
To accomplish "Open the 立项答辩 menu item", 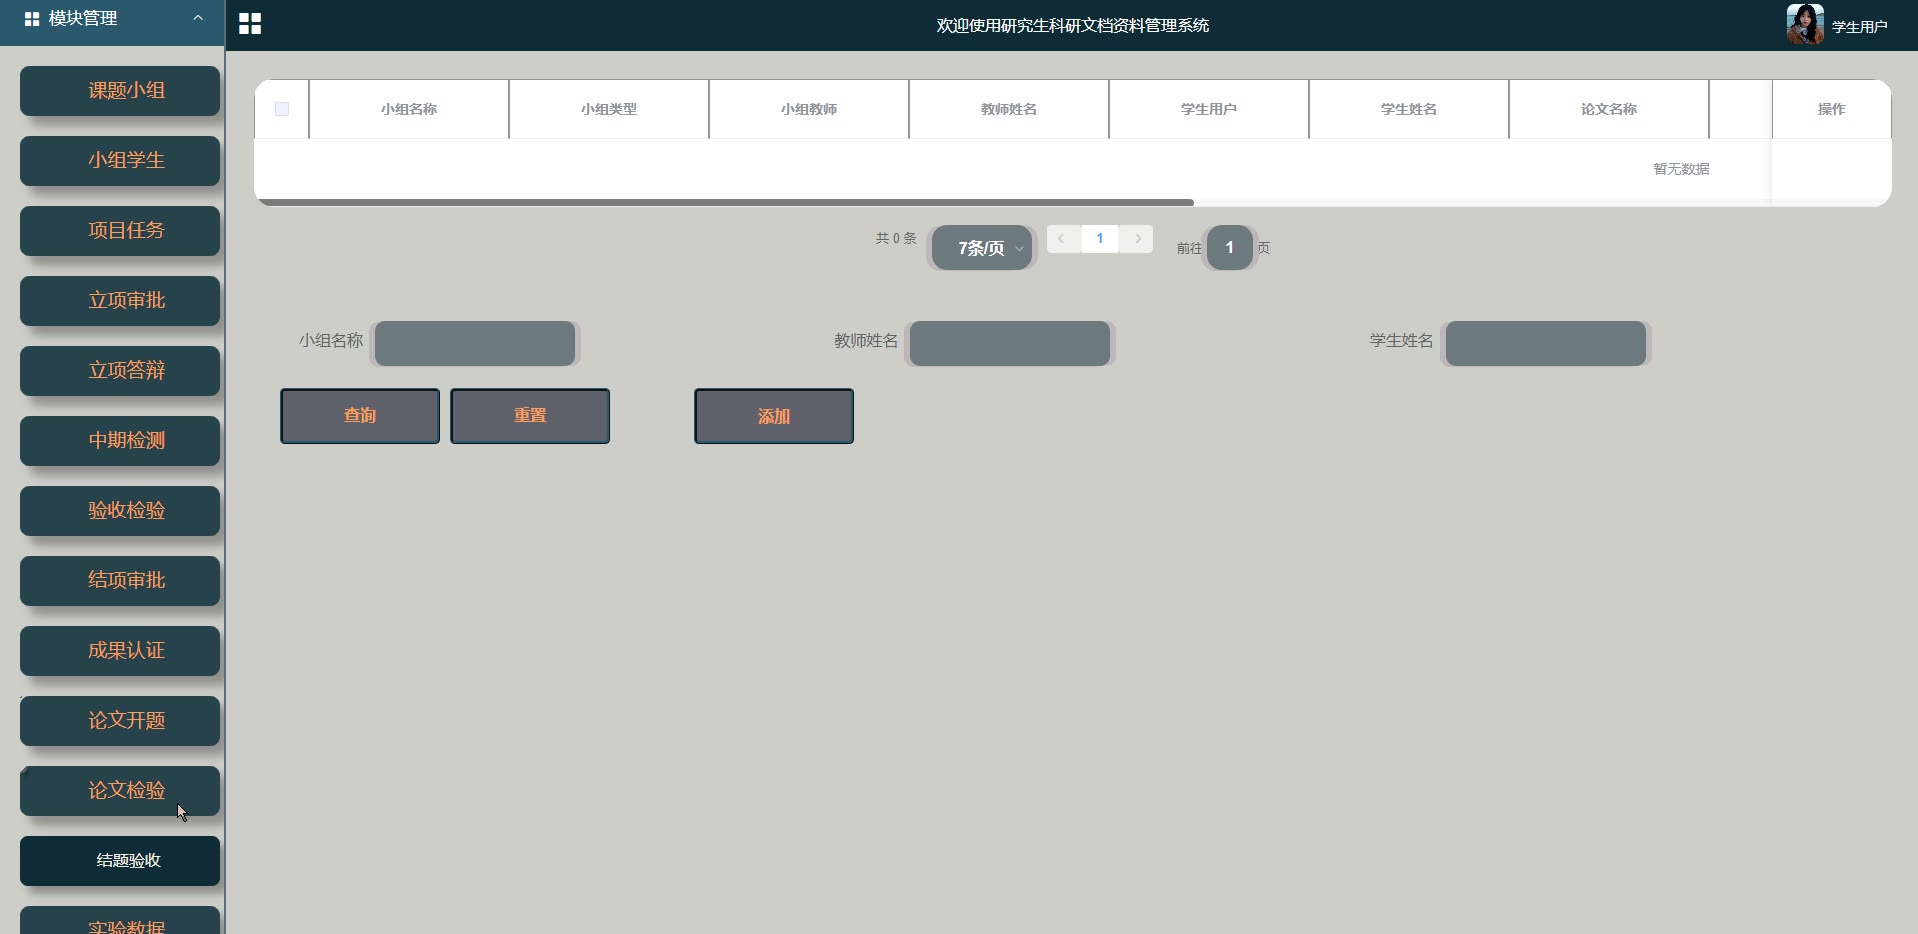I will tap(120, 371).
